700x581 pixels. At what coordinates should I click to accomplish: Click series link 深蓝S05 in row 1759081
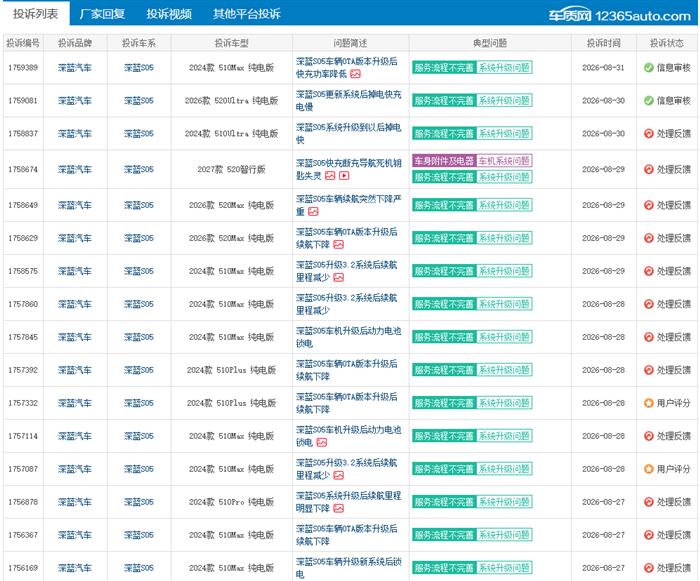pyautogui.click(x=139, y=101)
